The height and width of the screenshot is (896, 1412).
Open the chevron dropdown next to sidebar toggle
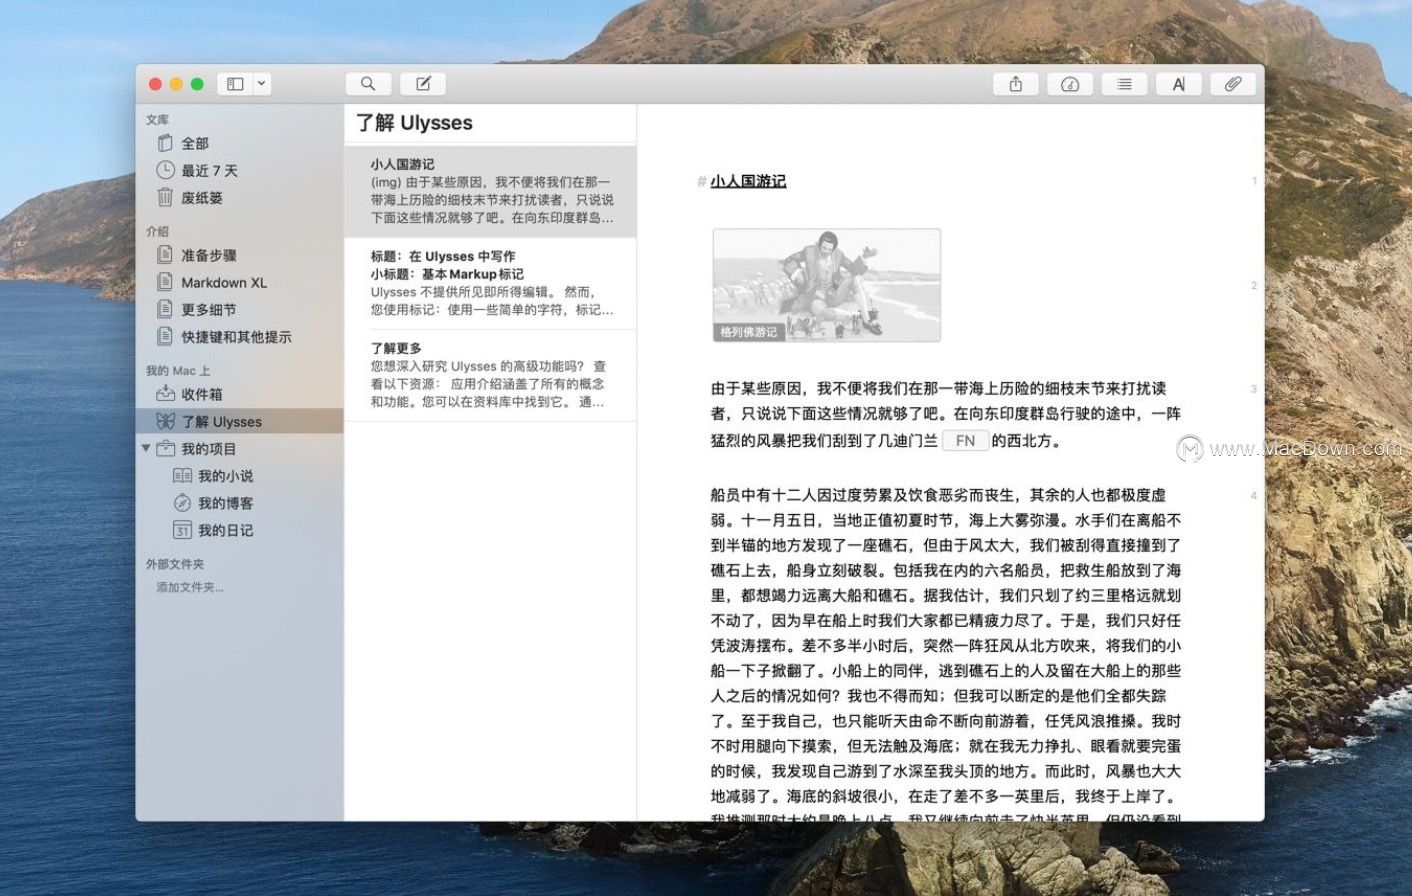[261, 84]
